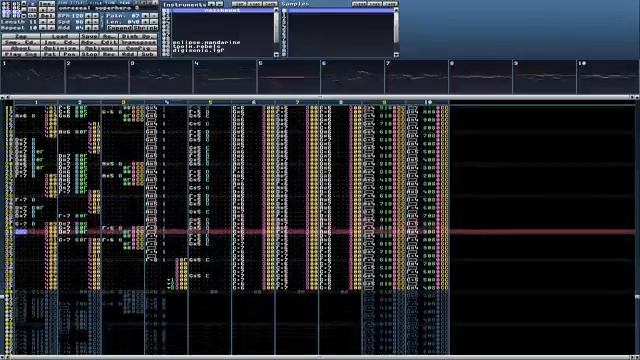Click channel 6 scope display
This screenshot has width=640, height=360.
(x=353, y=77)
